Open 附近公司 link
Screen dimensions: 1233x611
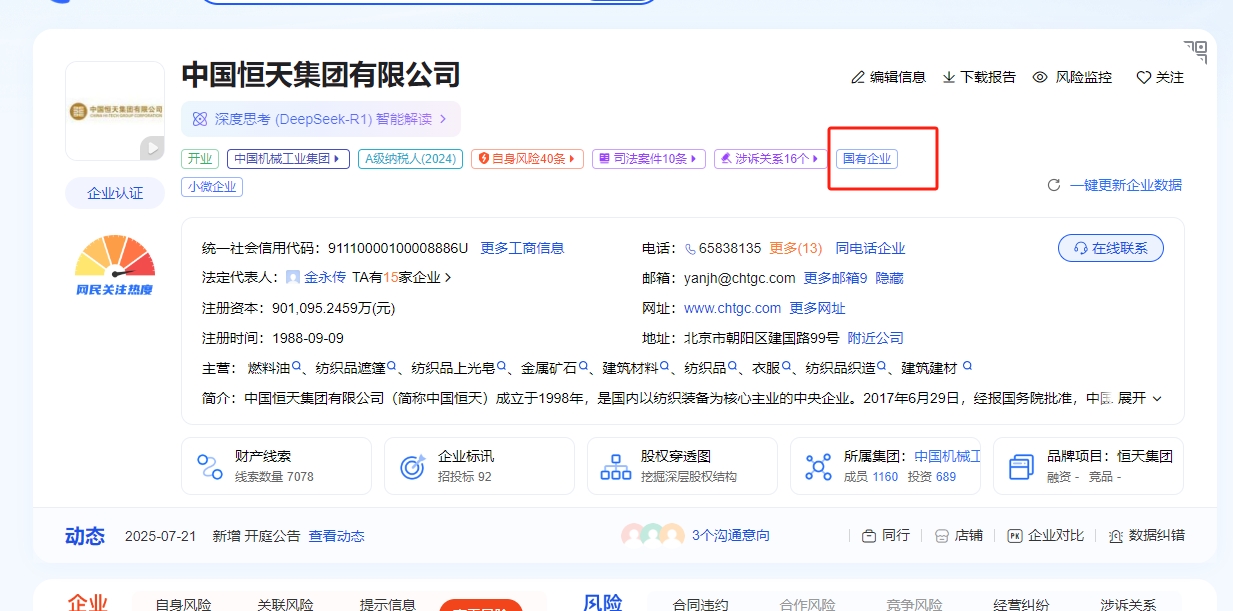pyautogui.click(x=875, y=338)
